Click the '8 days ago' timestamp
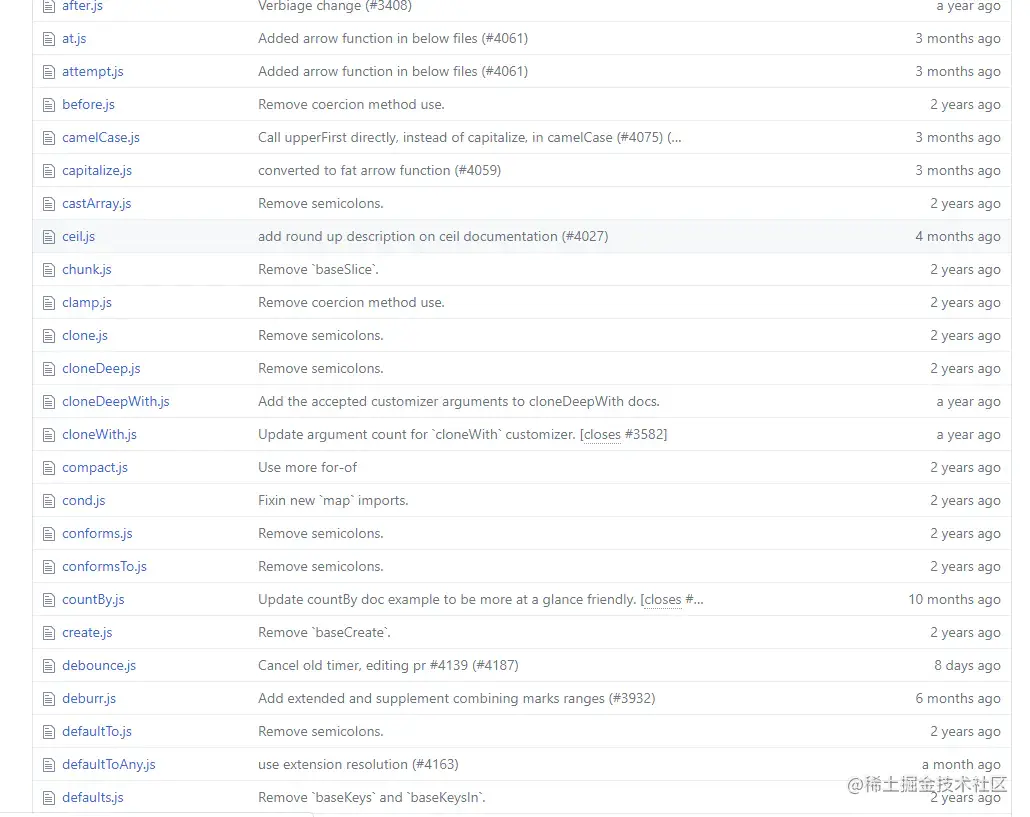This screenshot has width=1030, height=817. point(967,666)
